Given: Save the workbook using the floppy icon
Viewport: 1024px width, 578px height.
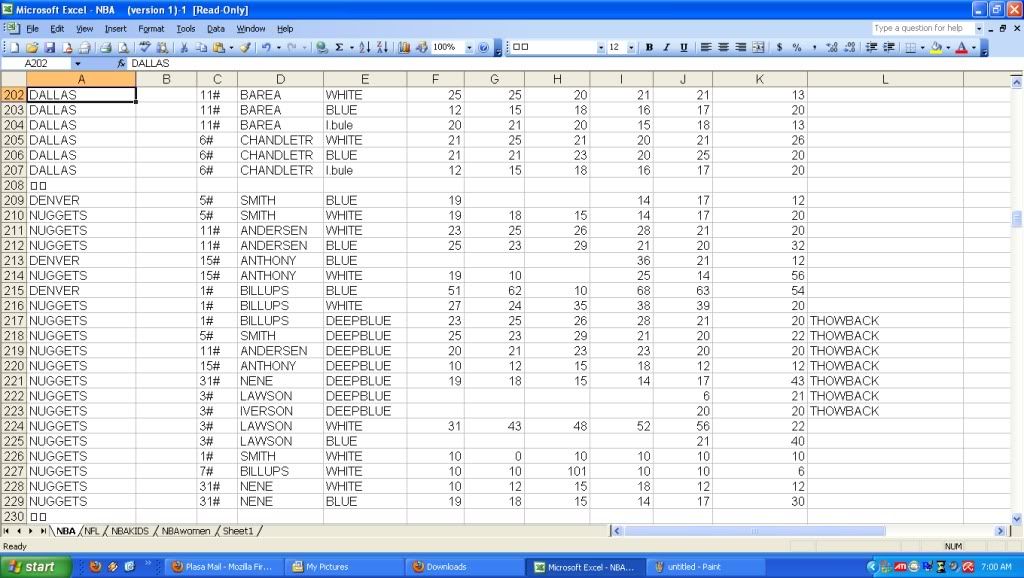Looking at the screenshot, I should (49, 47).
